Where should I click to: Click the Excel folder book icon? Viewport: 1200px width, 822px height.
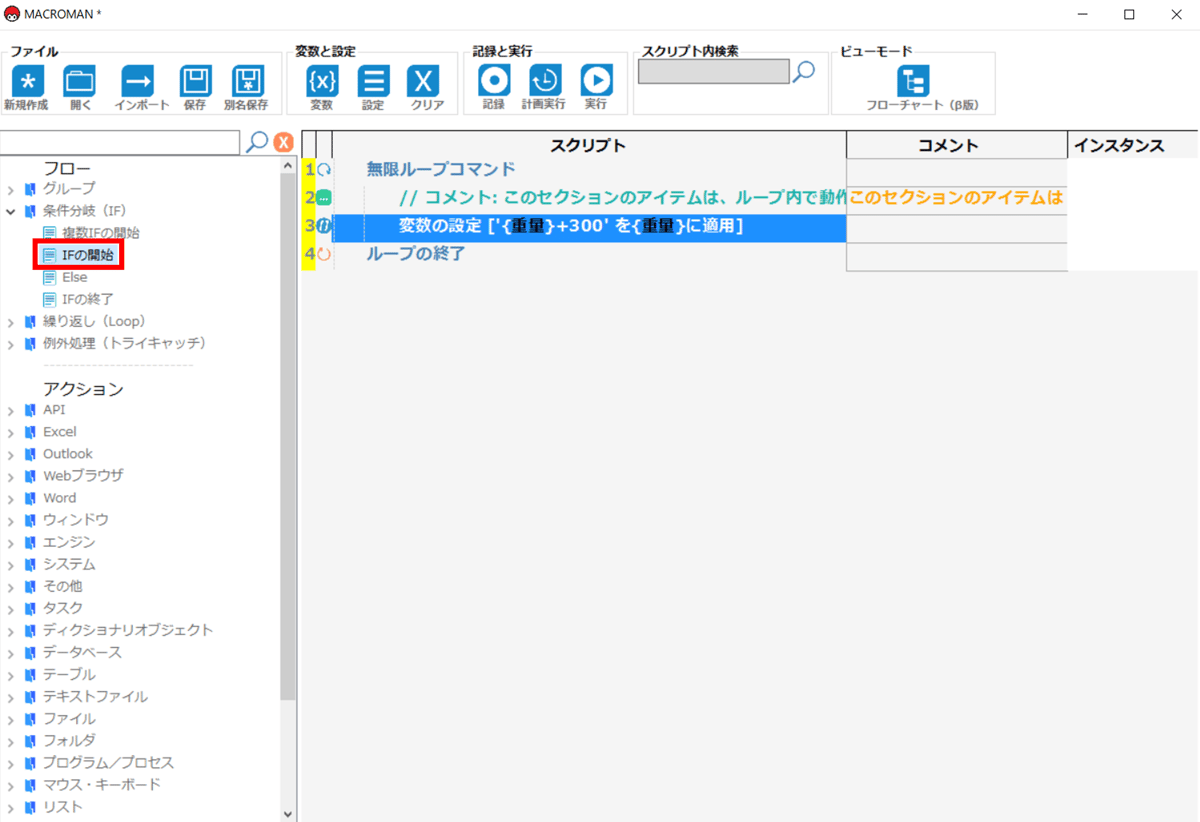(30, 432)
